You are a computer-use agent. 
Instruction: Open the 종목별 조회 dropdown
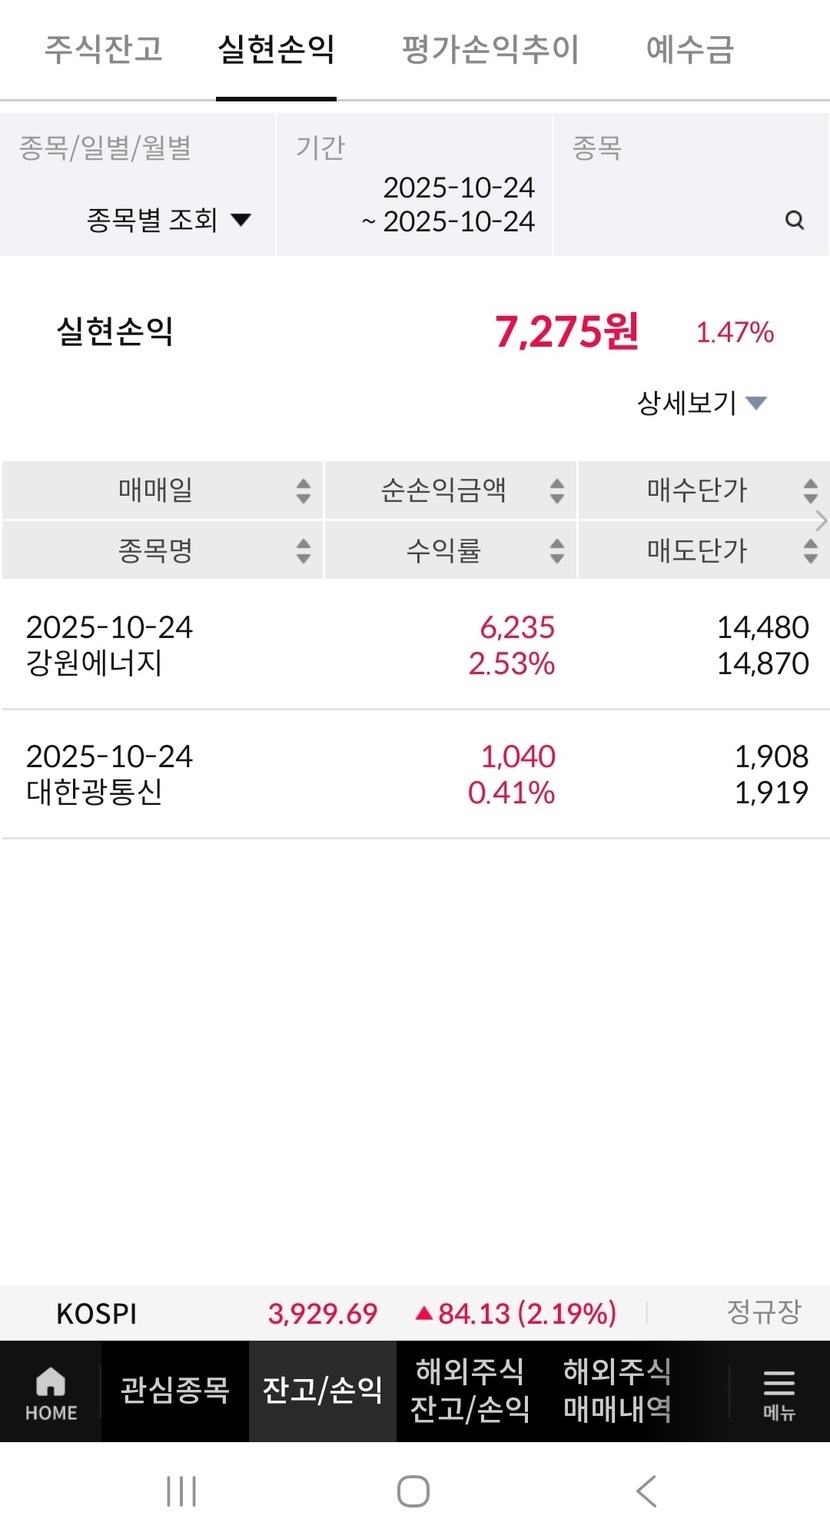tap(168, 220)
